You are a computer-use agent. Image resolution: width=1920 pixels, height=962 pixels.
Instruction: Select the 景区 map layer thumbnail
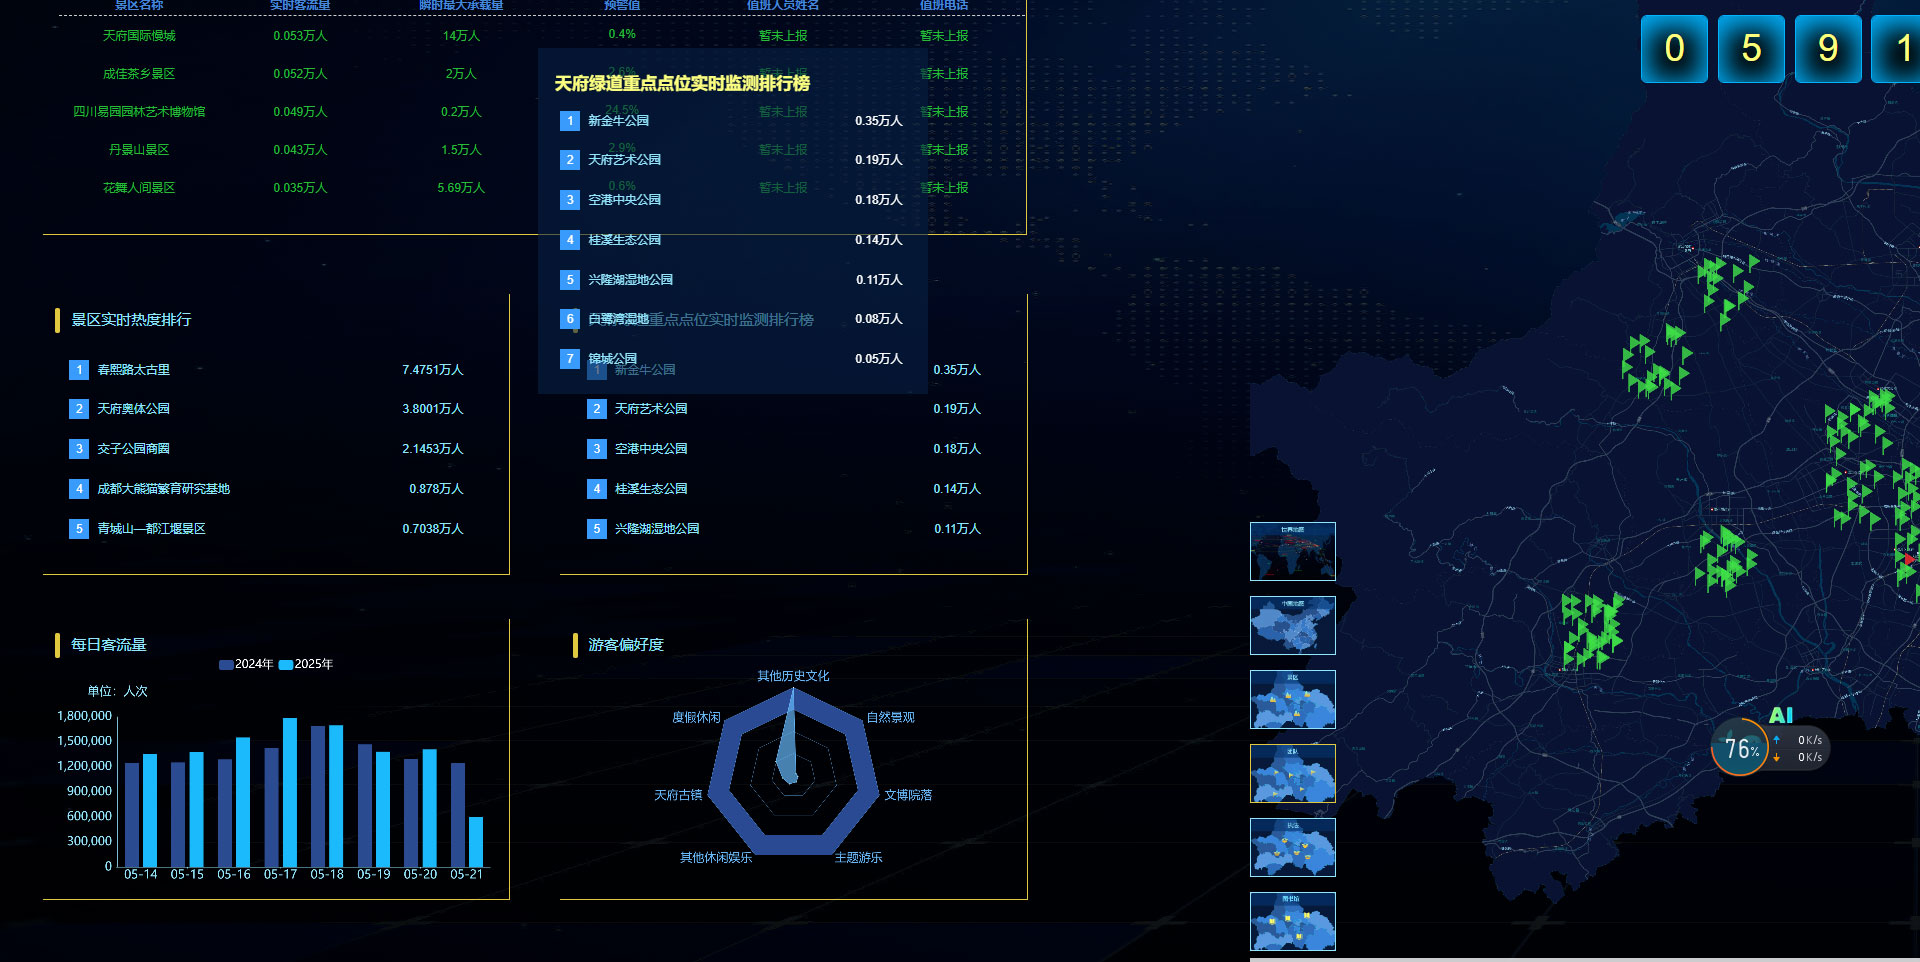[1292, 699]
